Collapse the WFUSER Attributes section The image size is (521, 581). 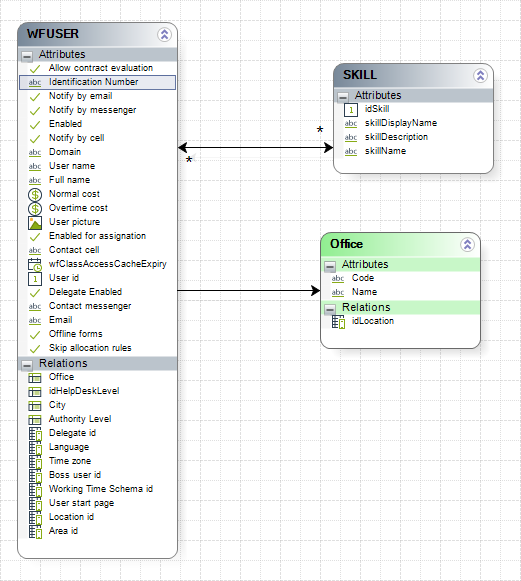[27, 56]
